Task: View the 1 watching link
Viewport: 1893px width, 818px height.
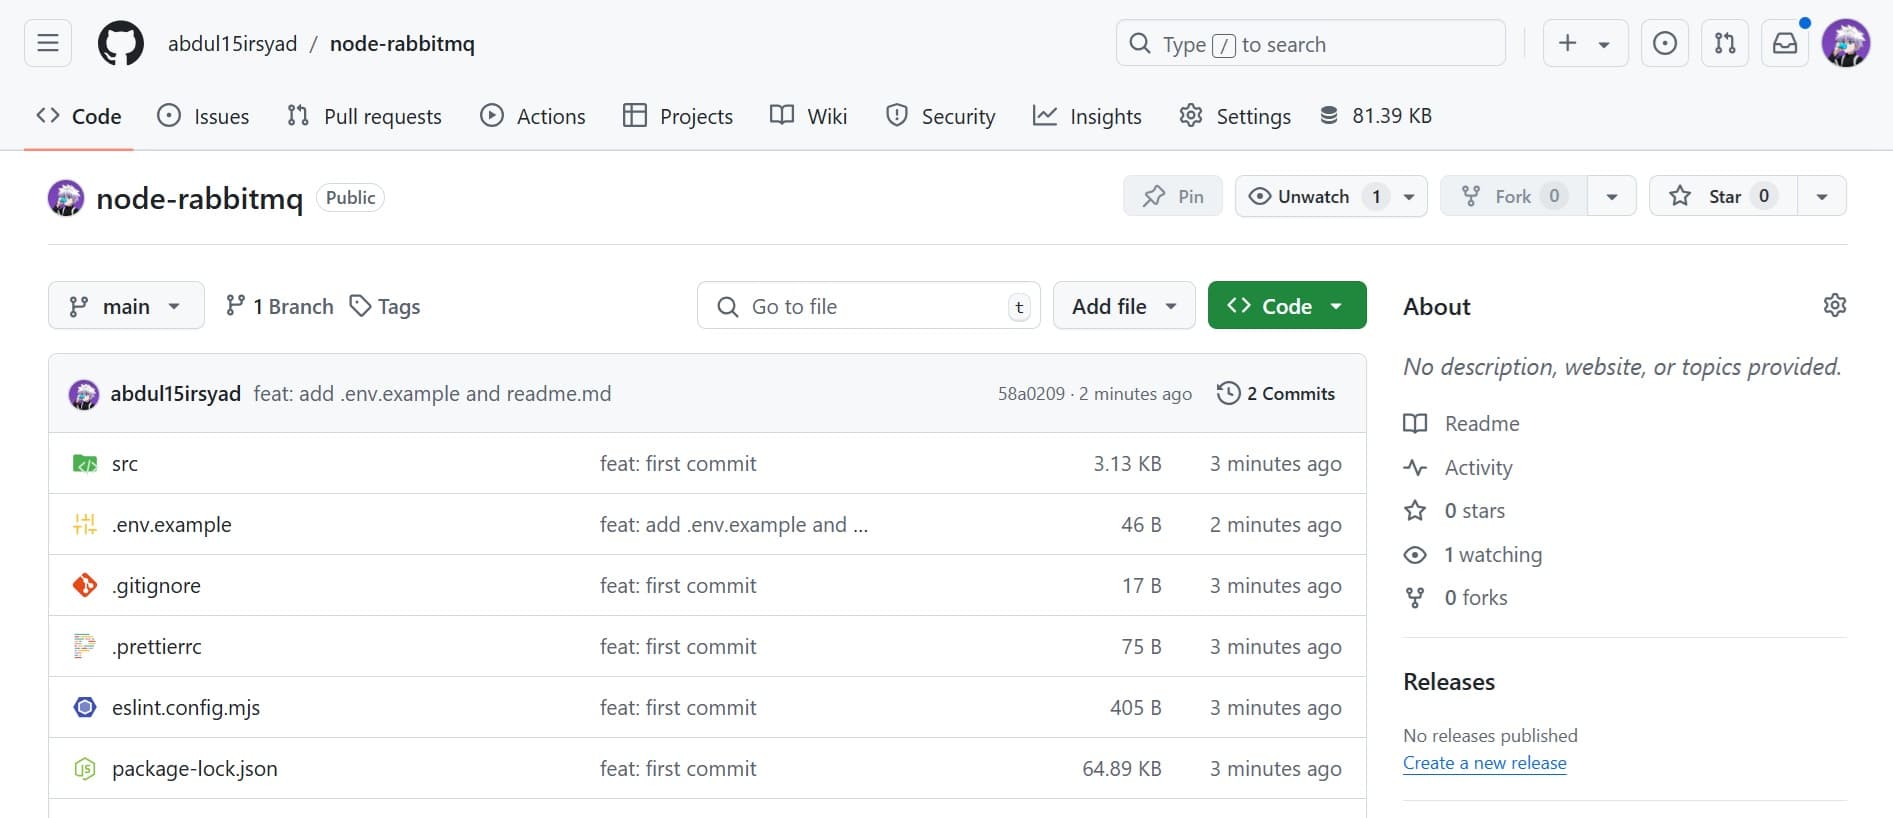Action: point(1473,555)
